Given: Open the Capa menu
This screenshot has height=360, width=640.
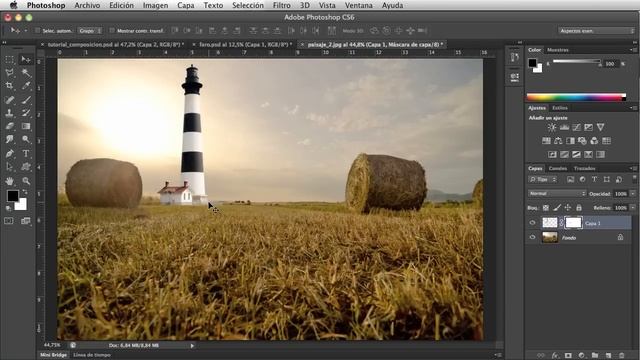Looking at the screenshot, I should (x=186, y=5).
